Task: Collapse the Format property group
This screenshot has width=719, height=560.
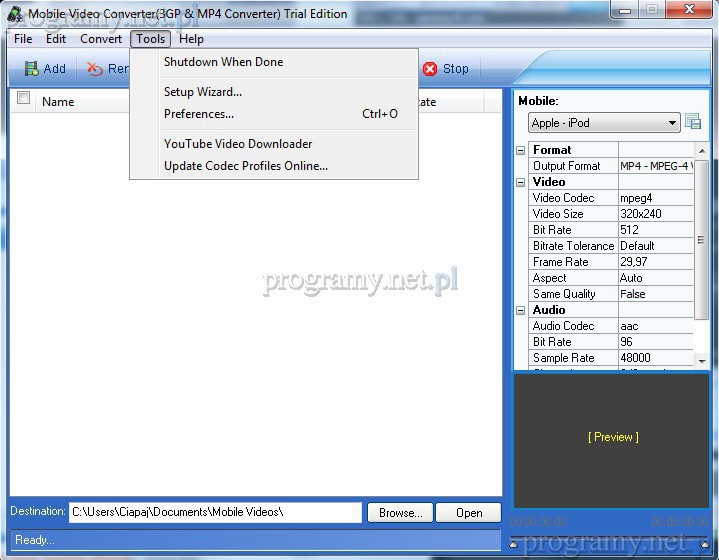Action: coord(521,150)
